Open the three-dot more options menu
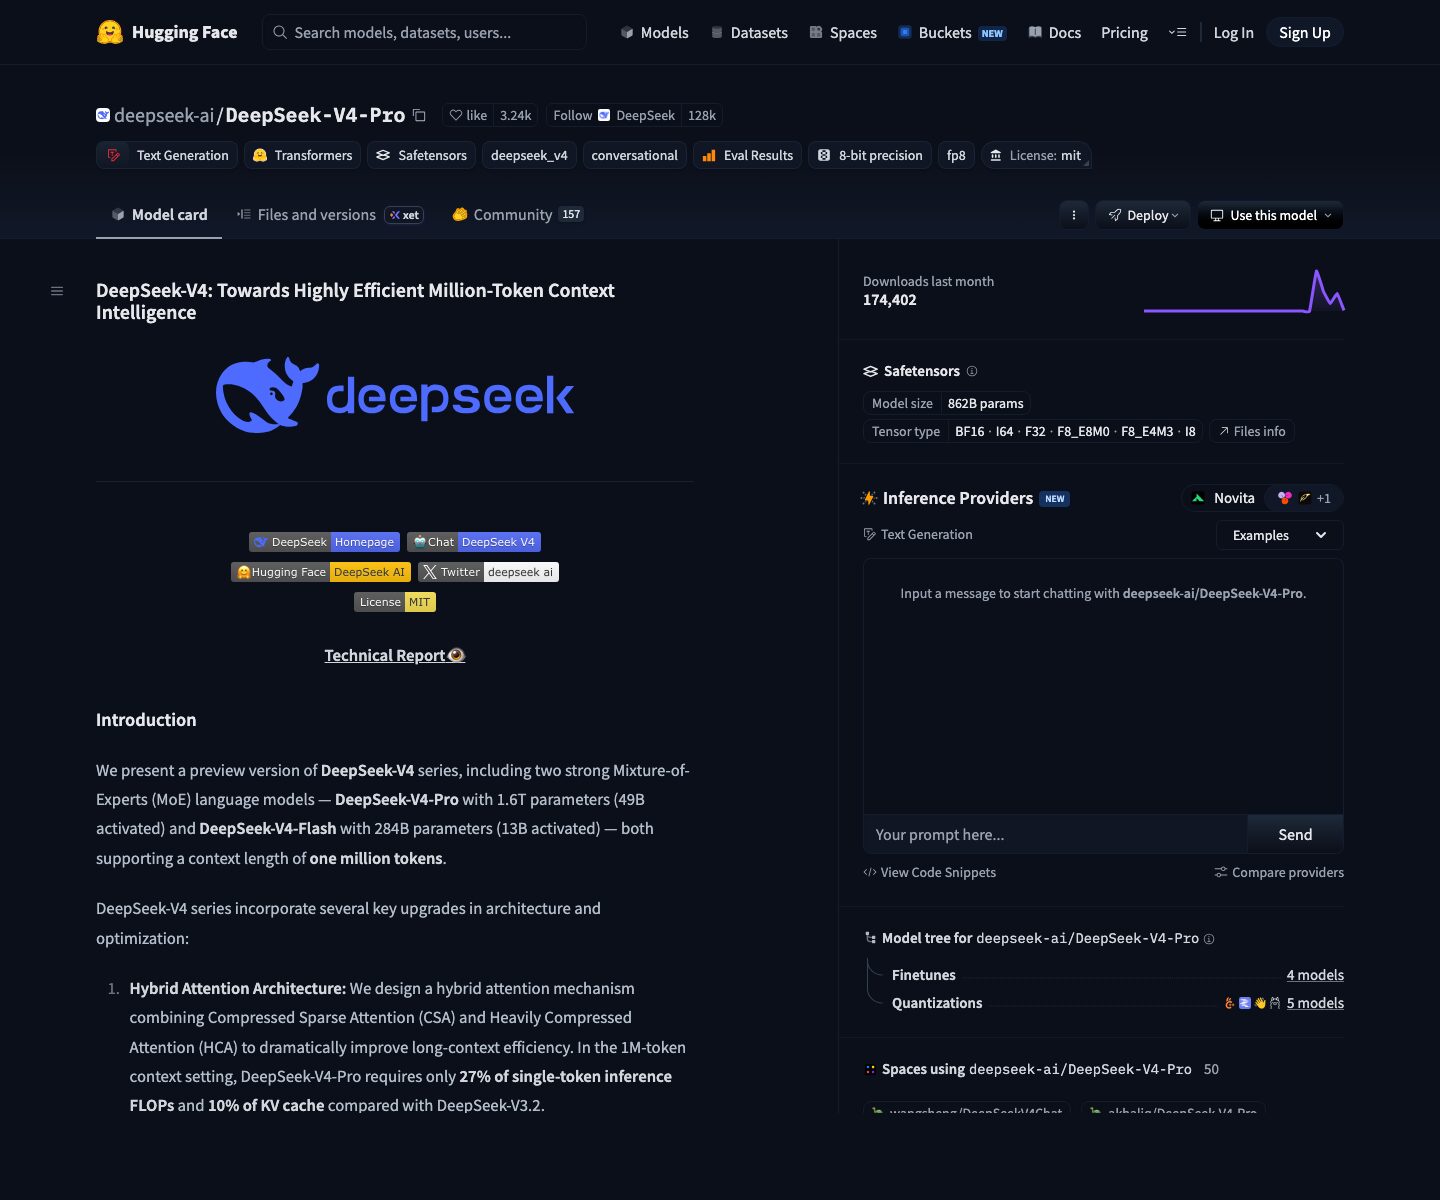The height and width of the screenshot is (1200, 1440). tap(1073, 215)
